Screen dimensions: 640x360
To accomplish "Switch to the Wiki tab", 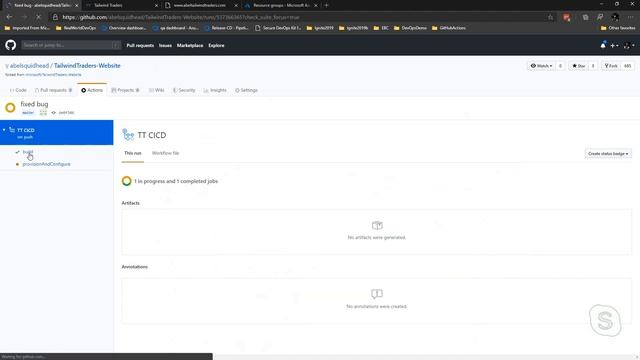I will tap(157, 90).
